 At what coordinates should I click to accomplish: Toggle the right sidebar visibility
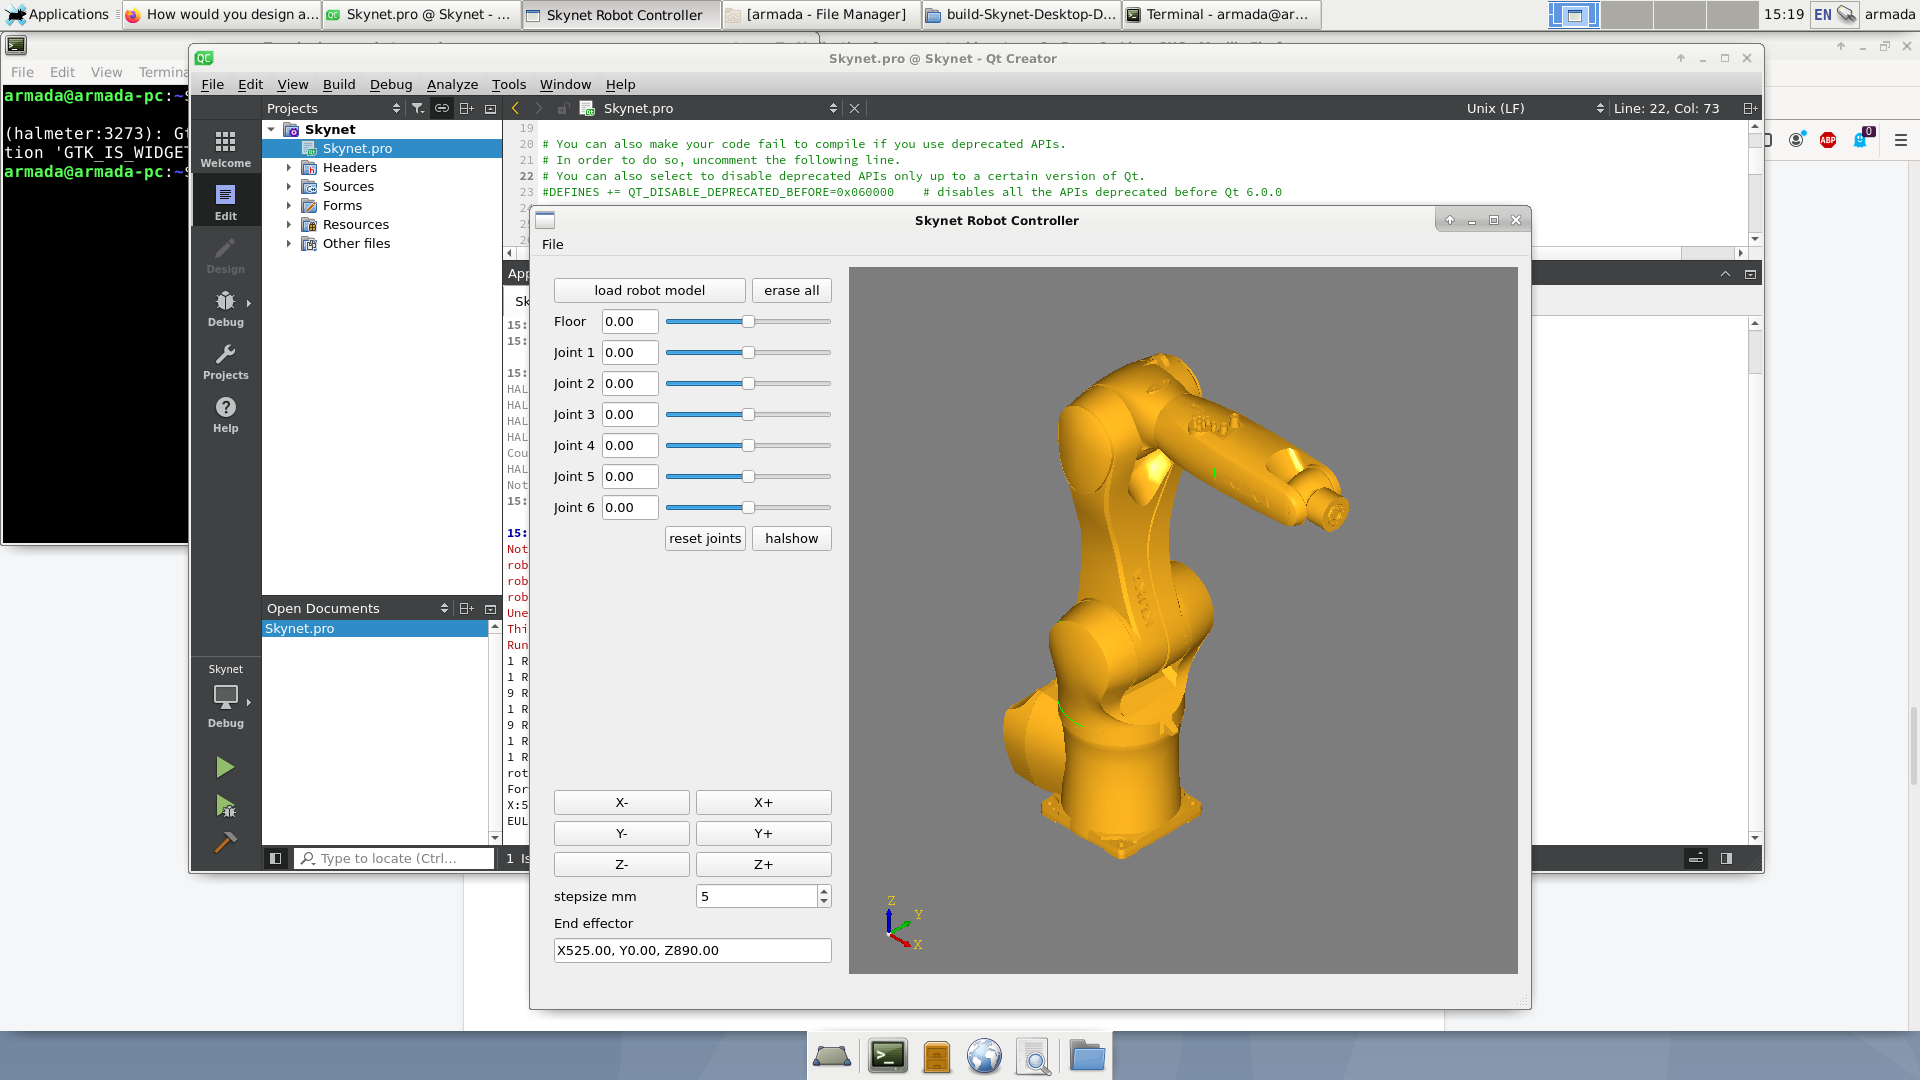[1726, 858]
